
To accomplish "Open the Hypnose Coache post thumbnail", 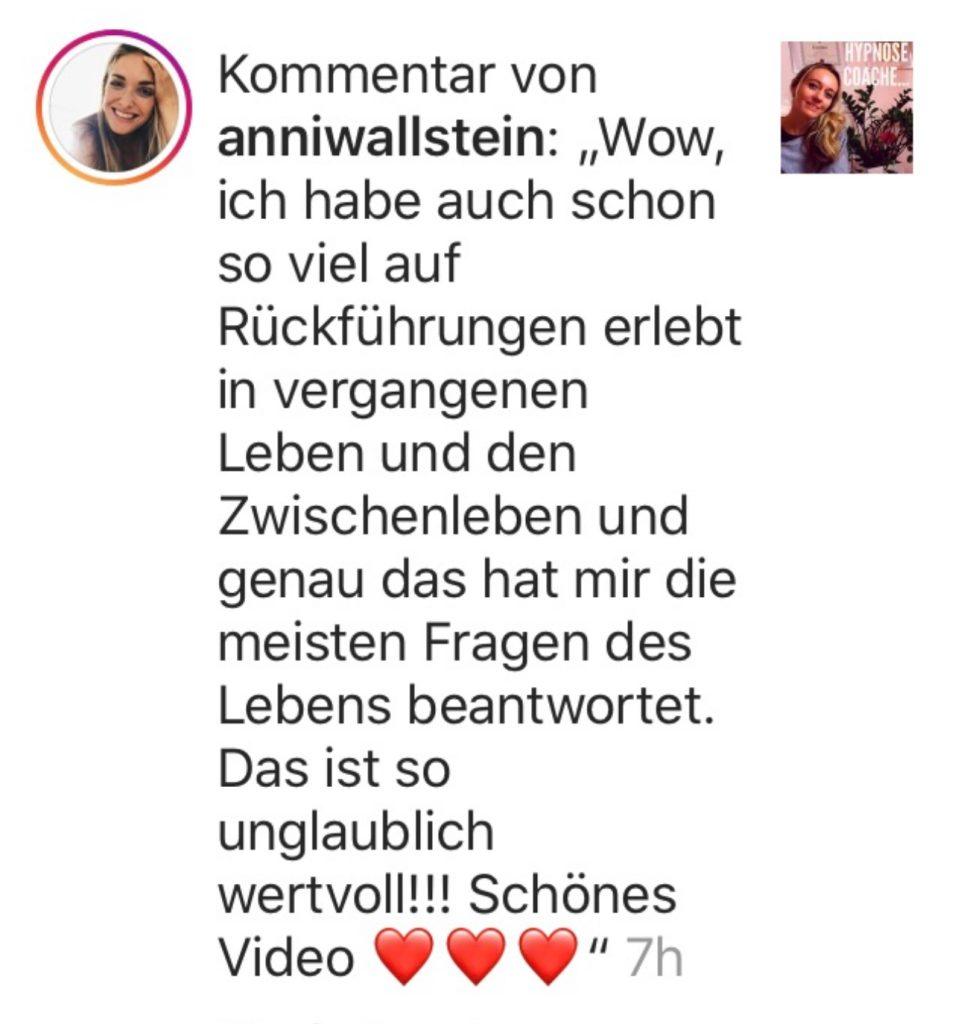I will click(x=847, y=107).
